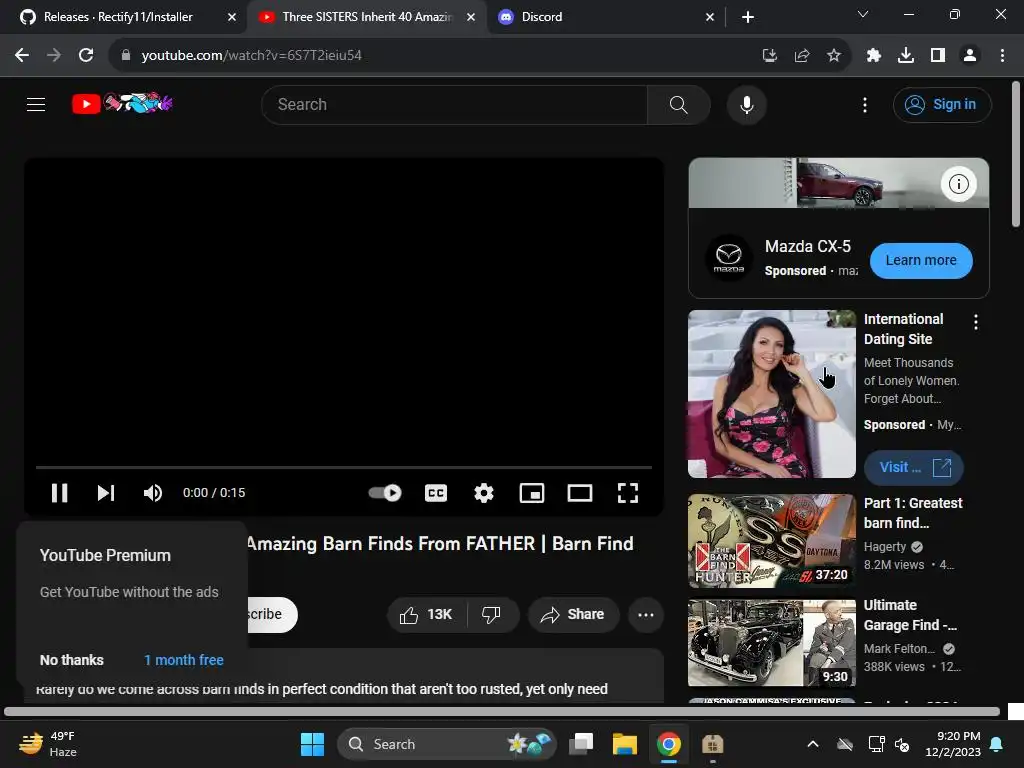Open Ultimate Garage Find video thumbnail

coord(771,643)
